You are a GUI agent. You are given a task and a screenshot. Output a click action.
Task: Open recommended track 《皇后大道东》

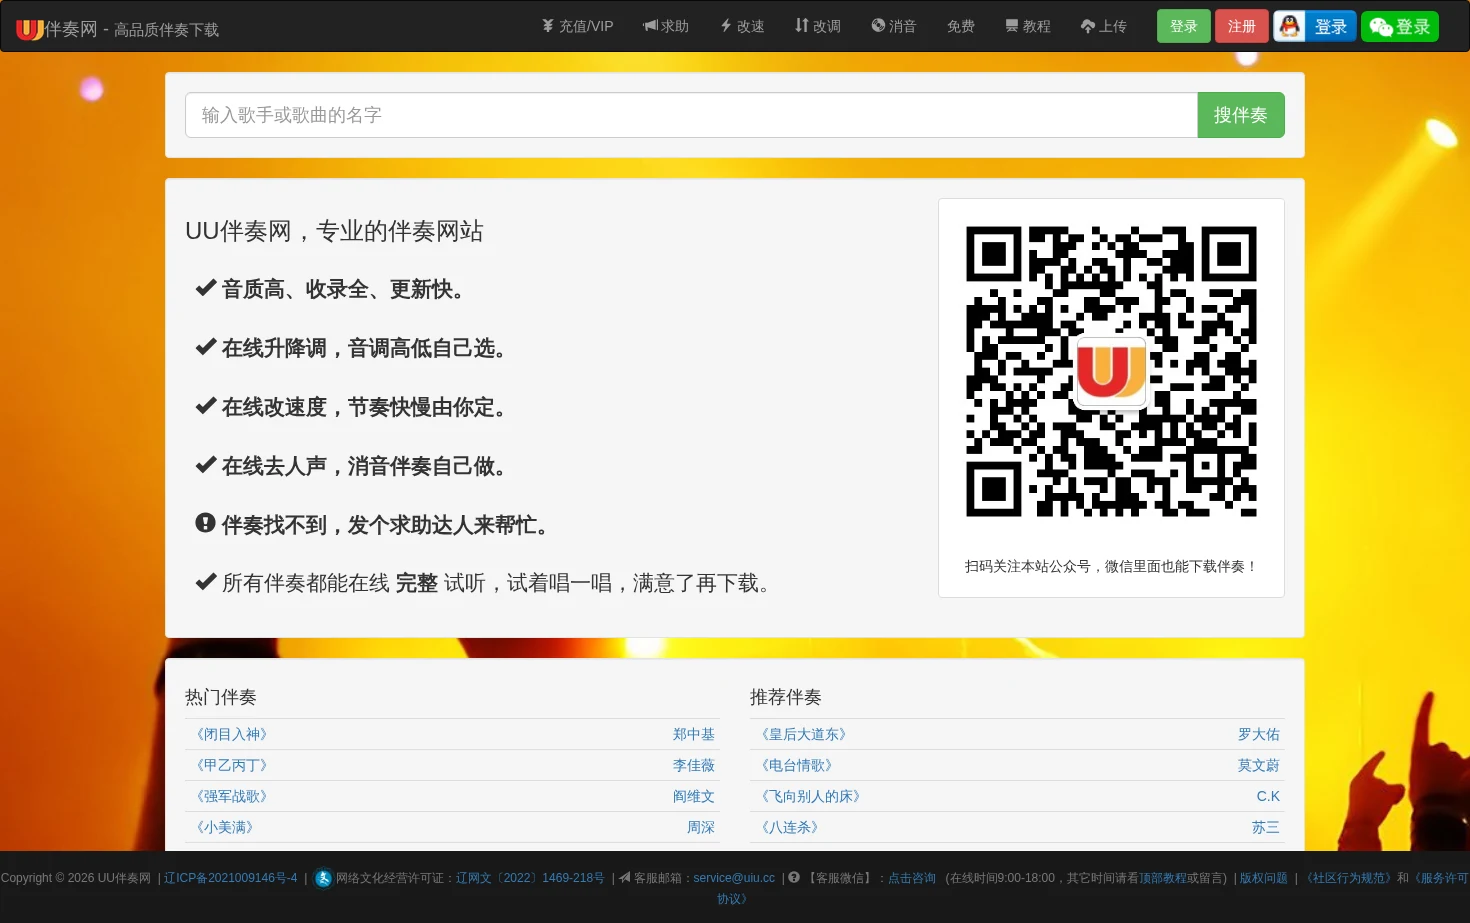pyautogui.click(x=803, y=734)
